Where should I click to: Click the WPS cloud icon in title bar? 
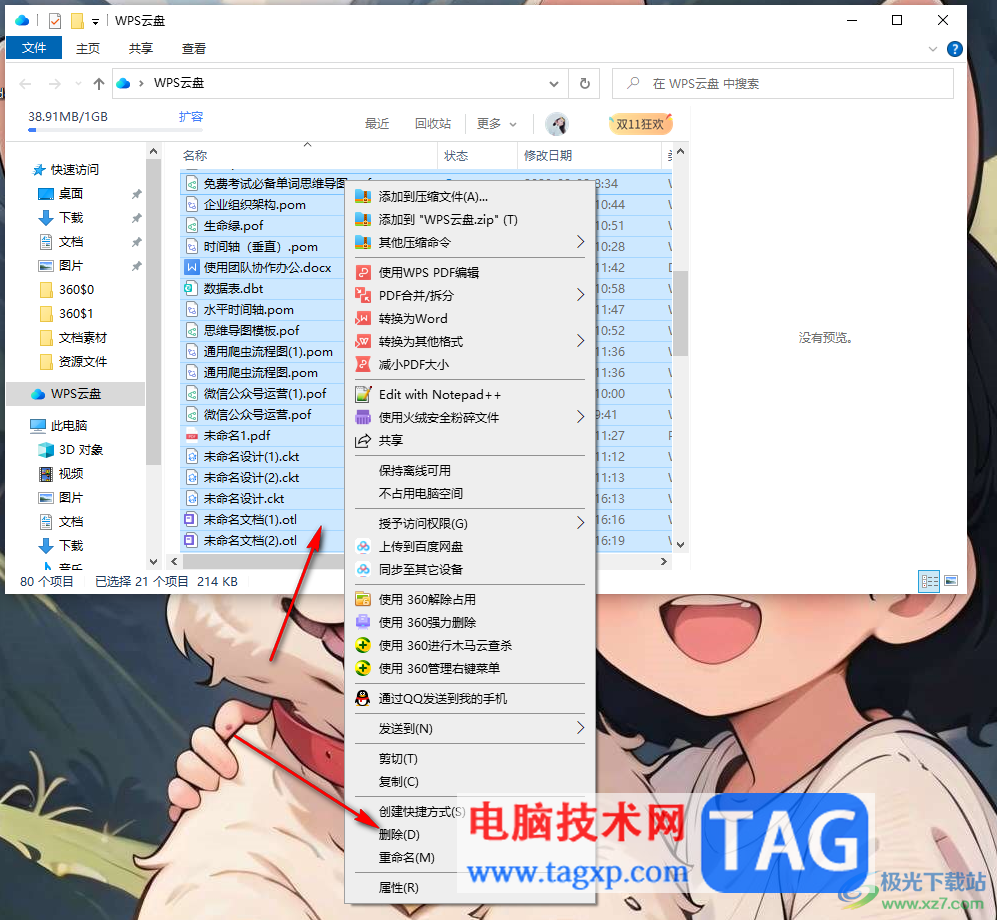pyautogui.click(x=22, y=21)
